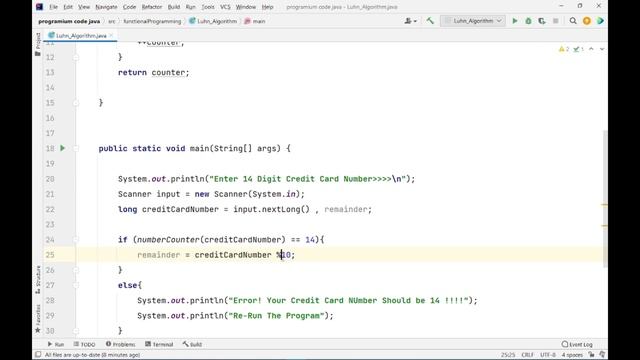Click the IntelliJ logo icon in the title bar
This screenshot has height=360, width=640.
tap(39, 7)
